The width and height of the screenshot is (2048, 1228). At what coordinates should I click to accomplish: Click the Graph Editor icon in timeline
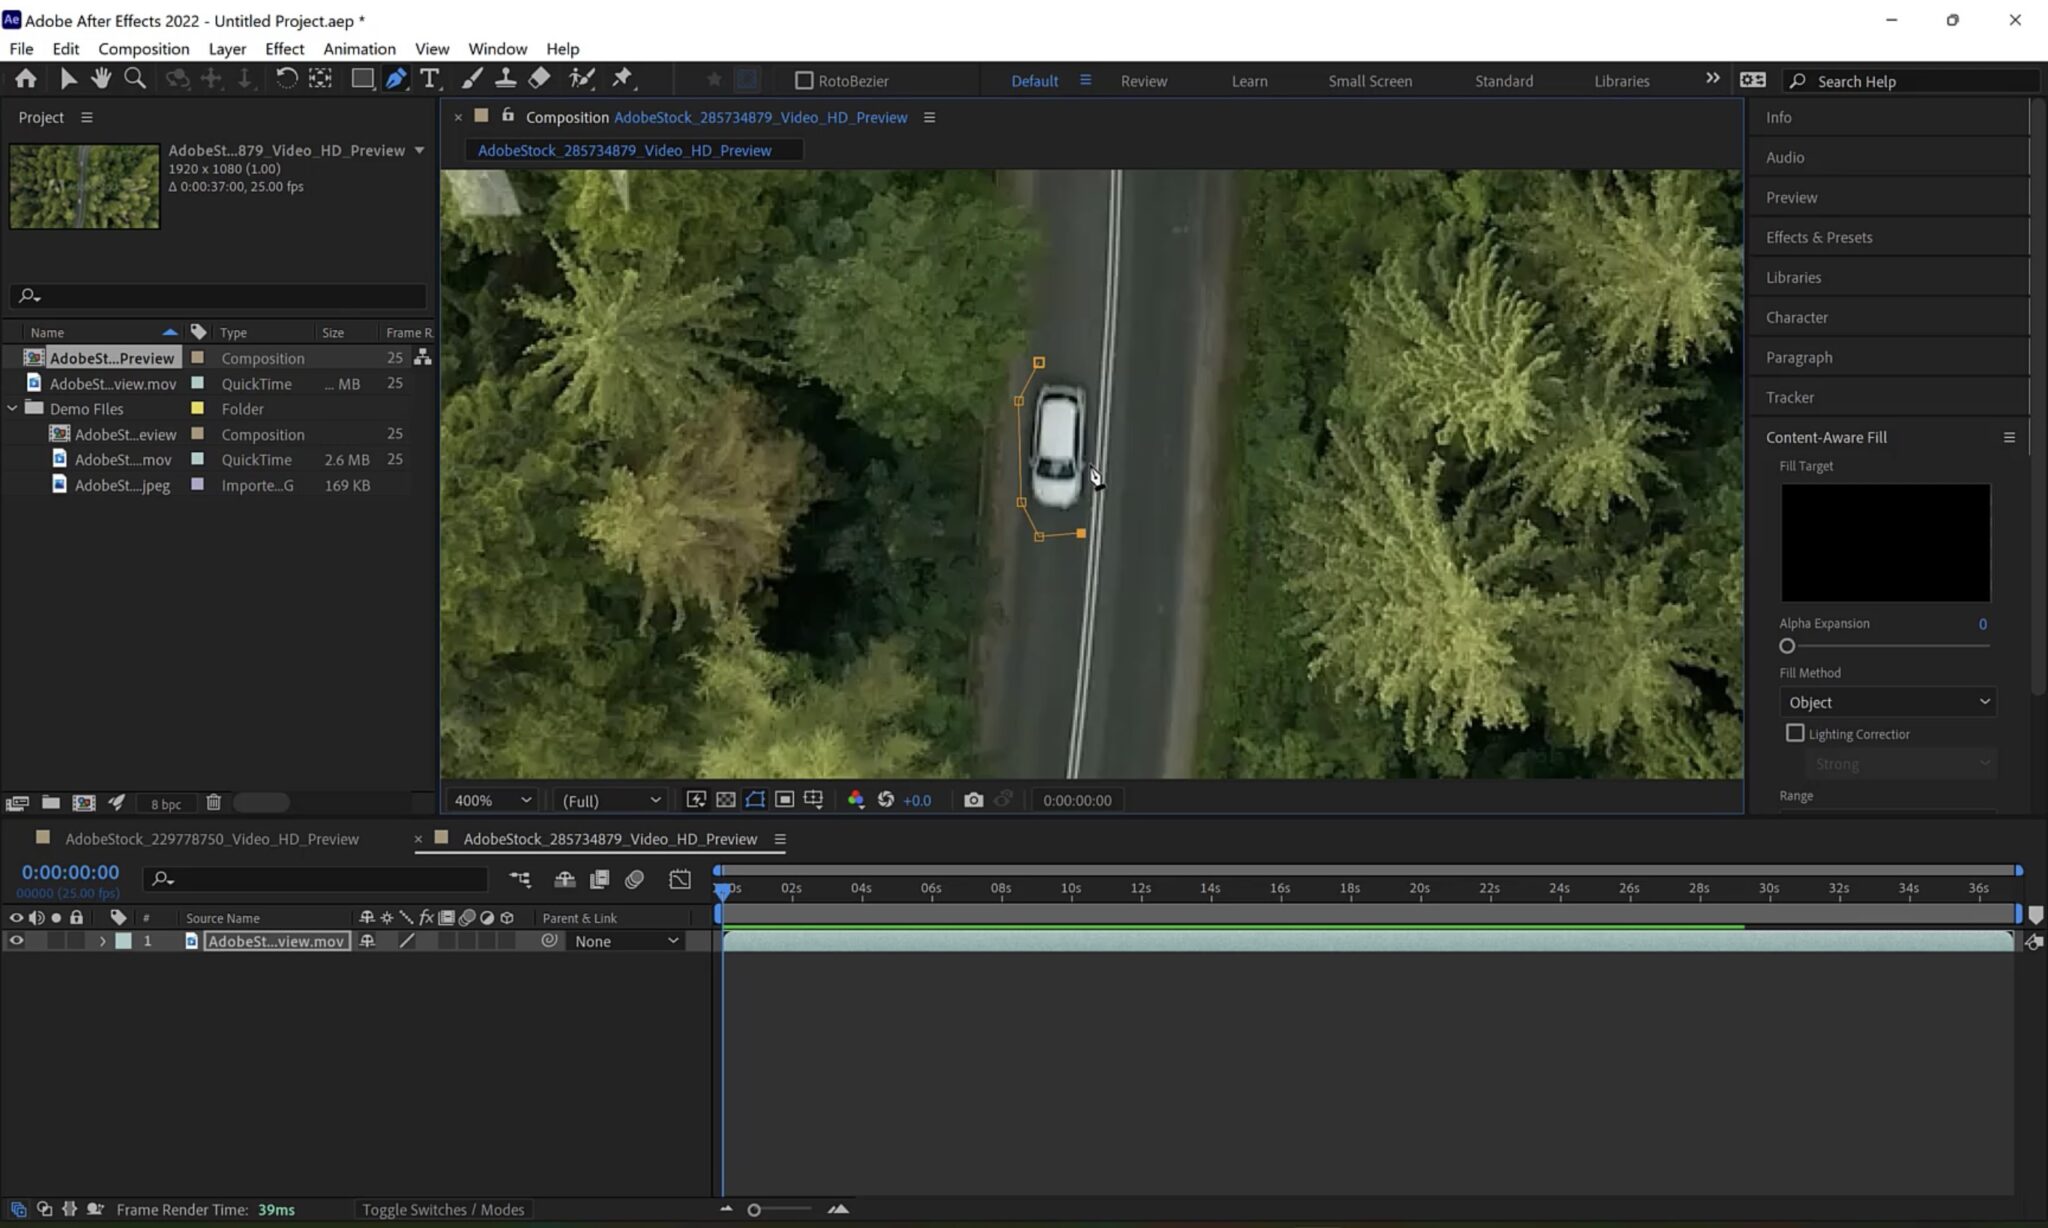pyautogui.click(x=680, y=879)
